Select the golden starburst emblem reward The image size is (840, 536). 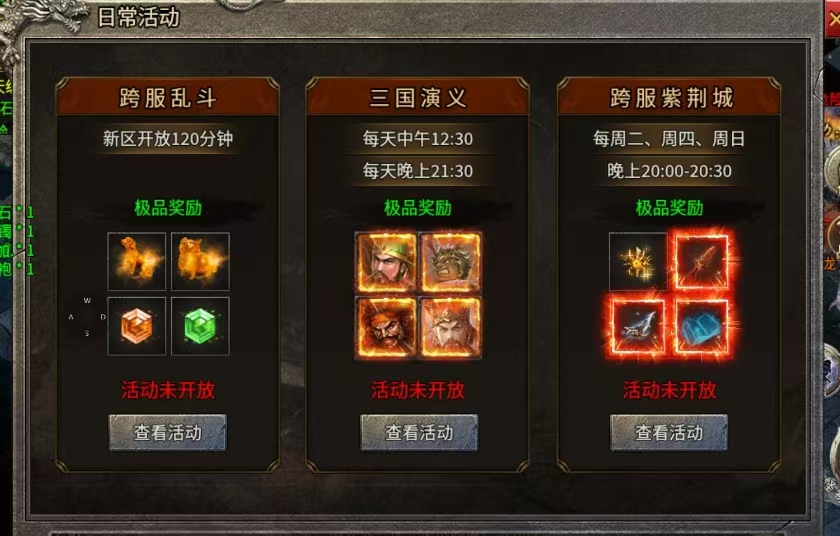638,261
